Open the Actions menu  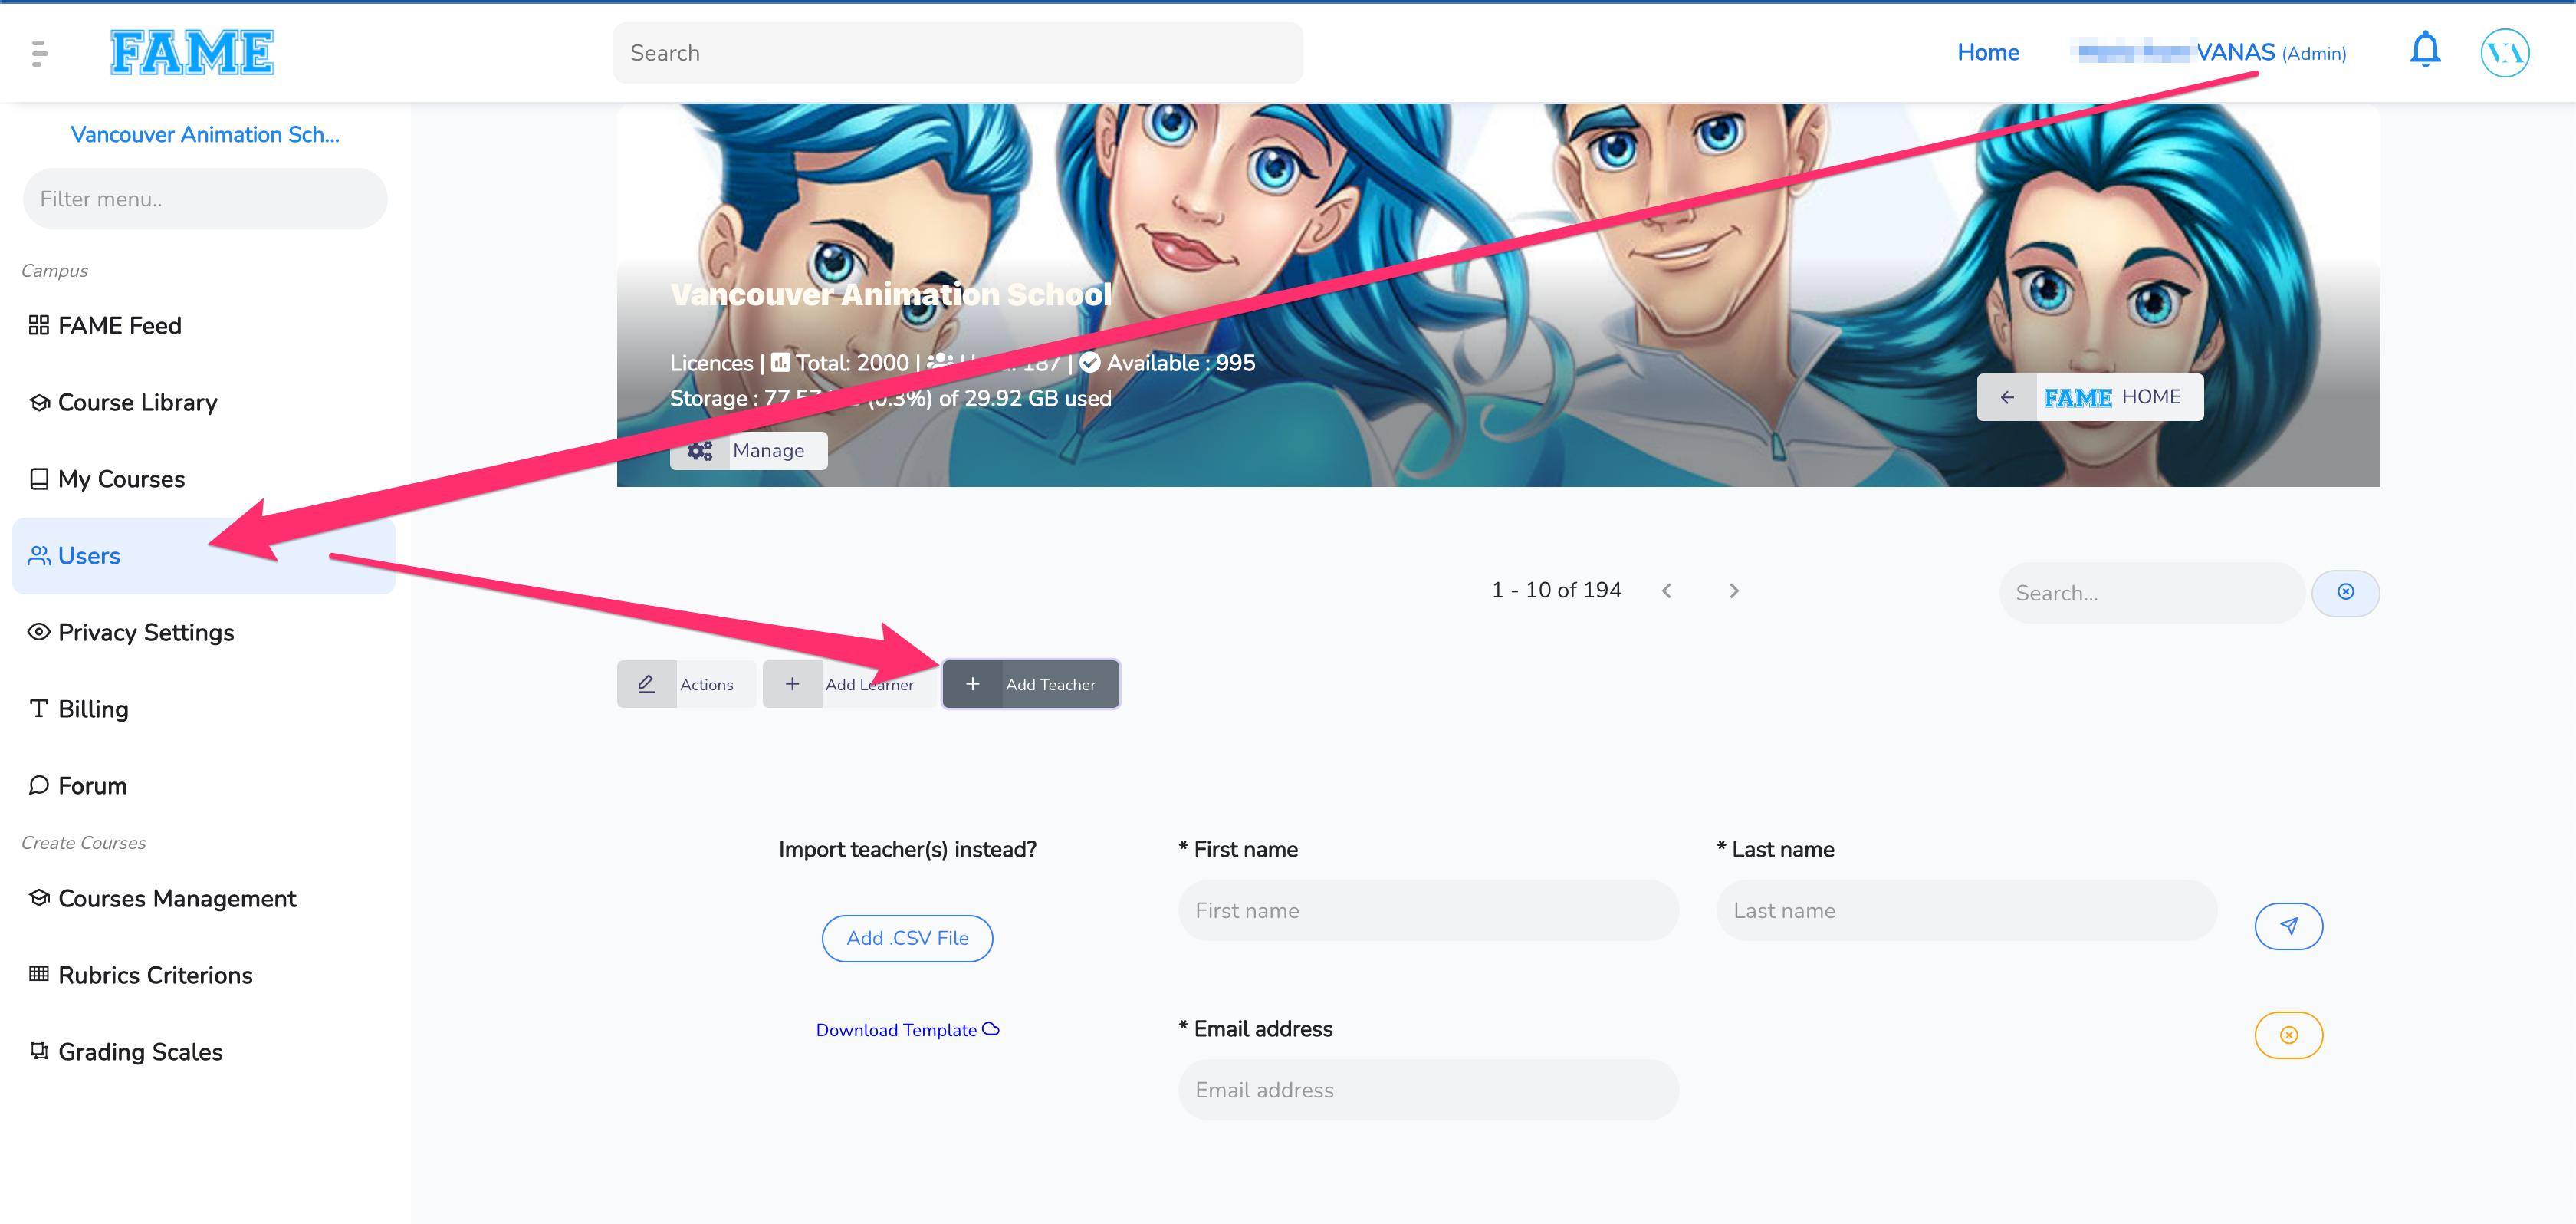tap(687, 684)
